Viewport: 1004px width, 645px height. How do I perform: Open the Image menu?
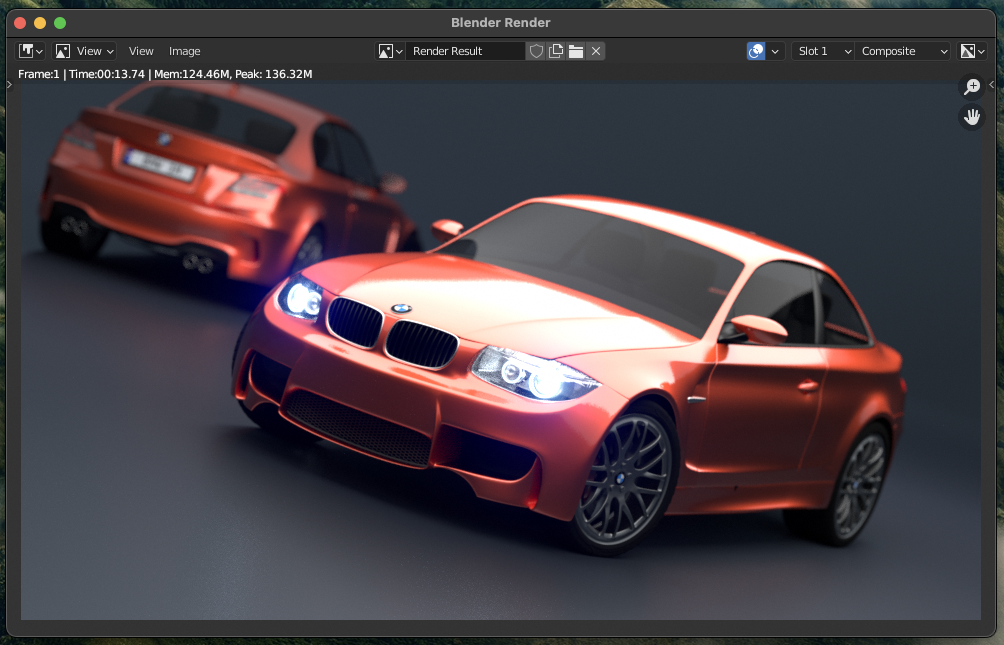(x=184, y=51)
